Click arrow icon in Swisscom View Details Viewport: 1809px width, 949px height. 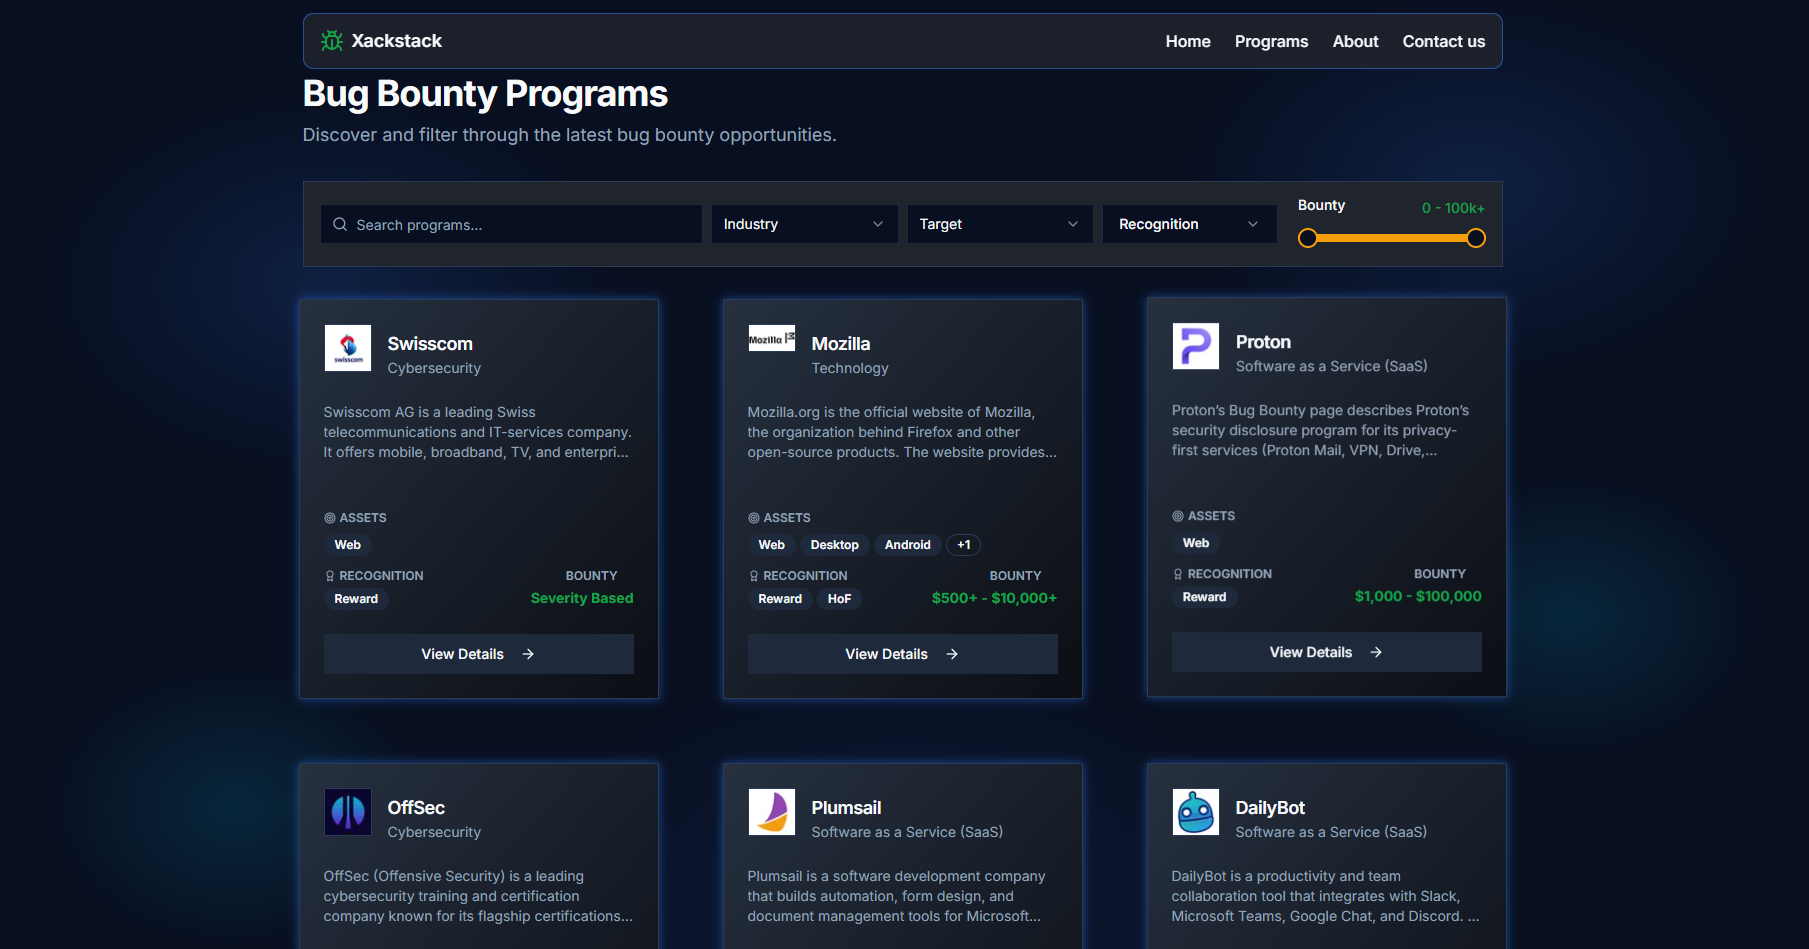528,654
